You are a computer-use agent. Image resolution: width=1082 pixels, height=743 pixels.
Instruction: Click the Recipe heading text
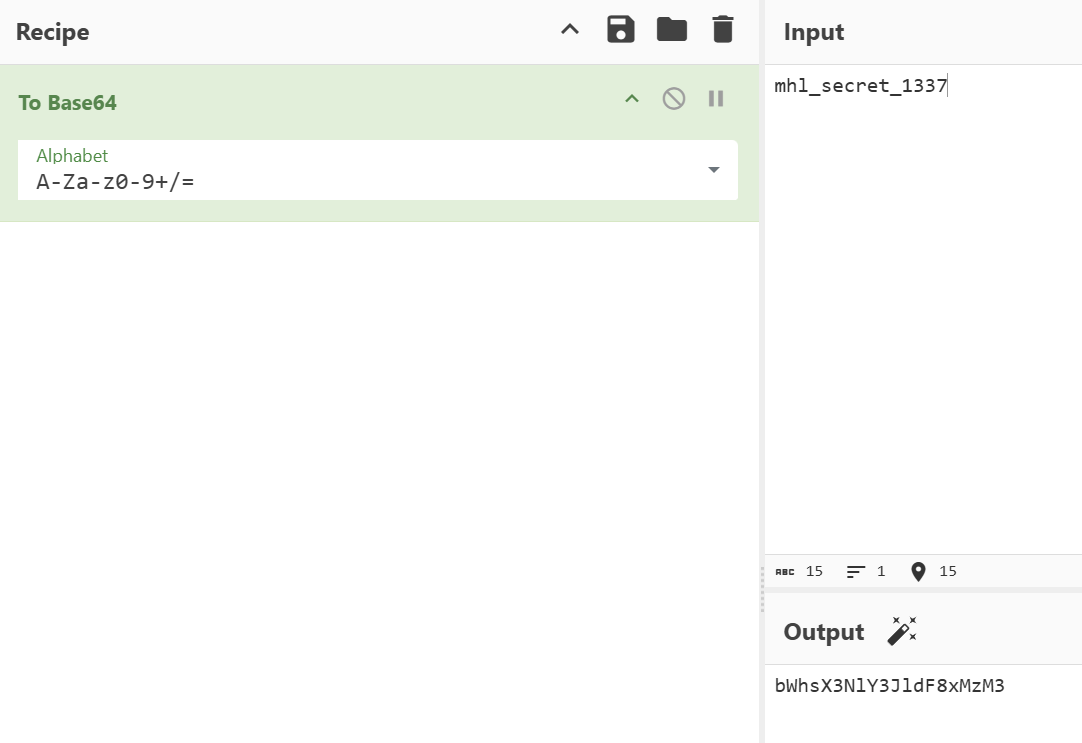click(52, 32)
